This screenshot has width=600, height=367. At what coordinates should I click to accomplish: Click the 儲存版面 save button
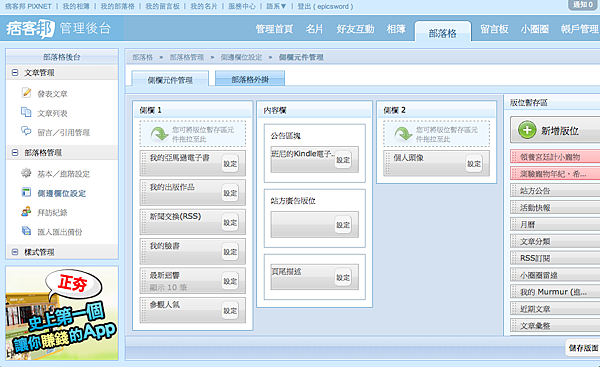583,347
